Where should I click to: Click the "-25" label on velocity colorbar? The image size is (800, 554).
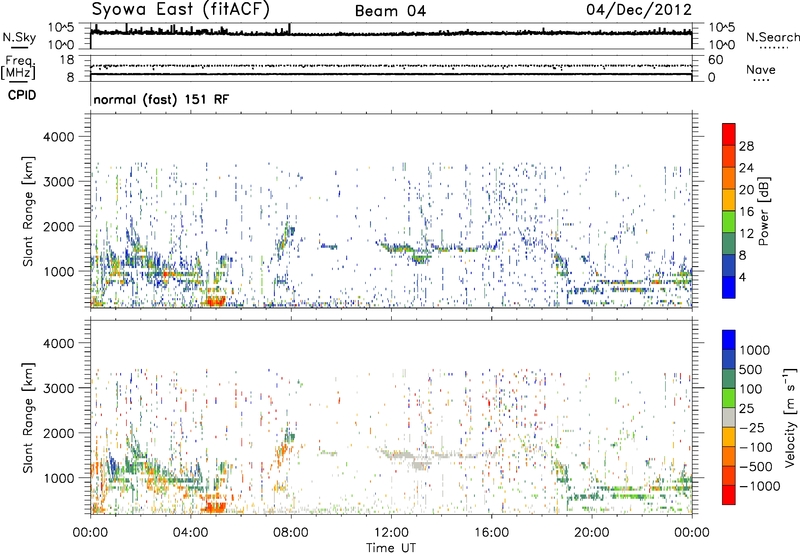tap(751, 428)
